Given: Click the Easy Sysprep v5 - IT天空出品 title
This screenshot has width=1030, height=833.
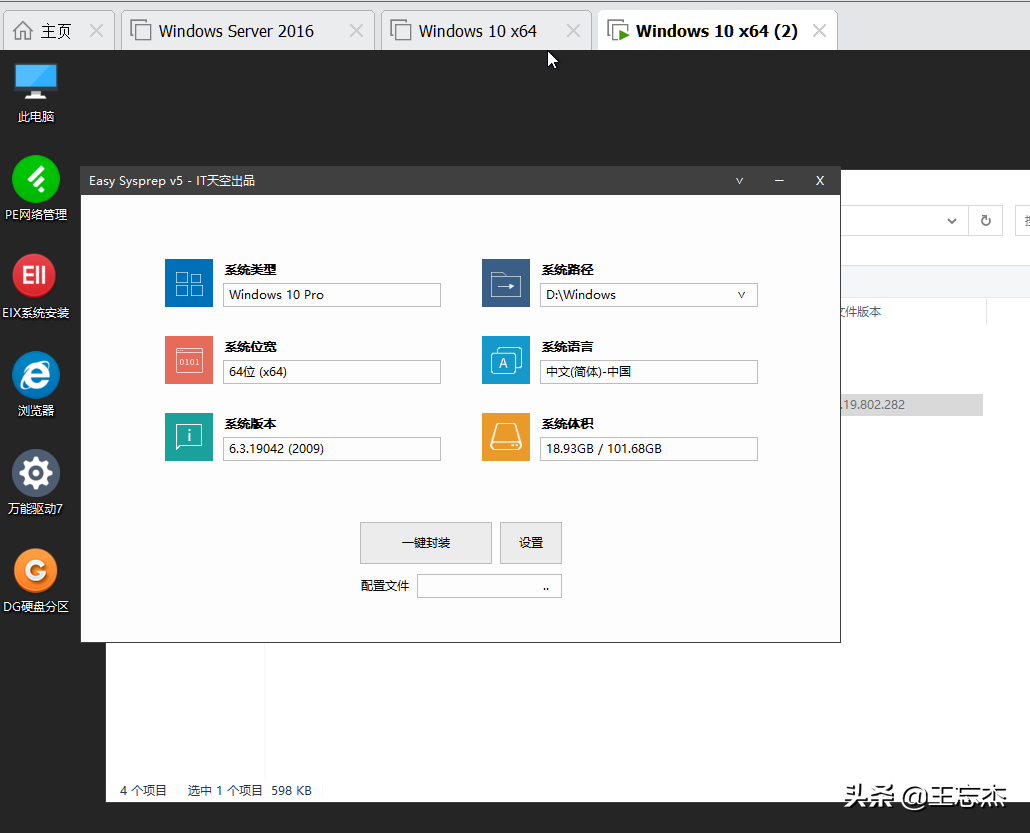Looking at the screenshot, I should click(x=172, y=181).
